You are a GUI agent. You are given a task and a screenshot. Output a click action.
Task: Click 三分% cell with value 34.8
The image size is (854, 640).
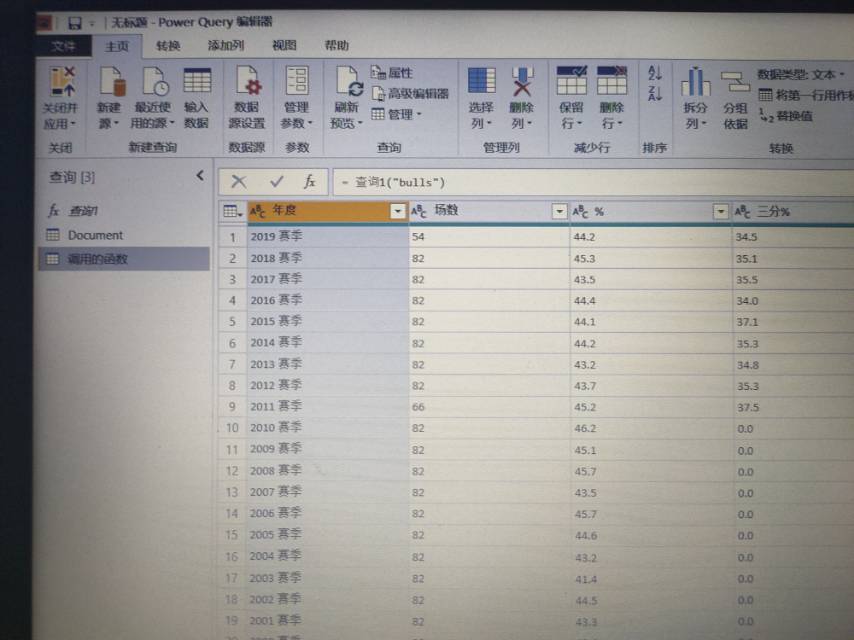click(793, 365)
